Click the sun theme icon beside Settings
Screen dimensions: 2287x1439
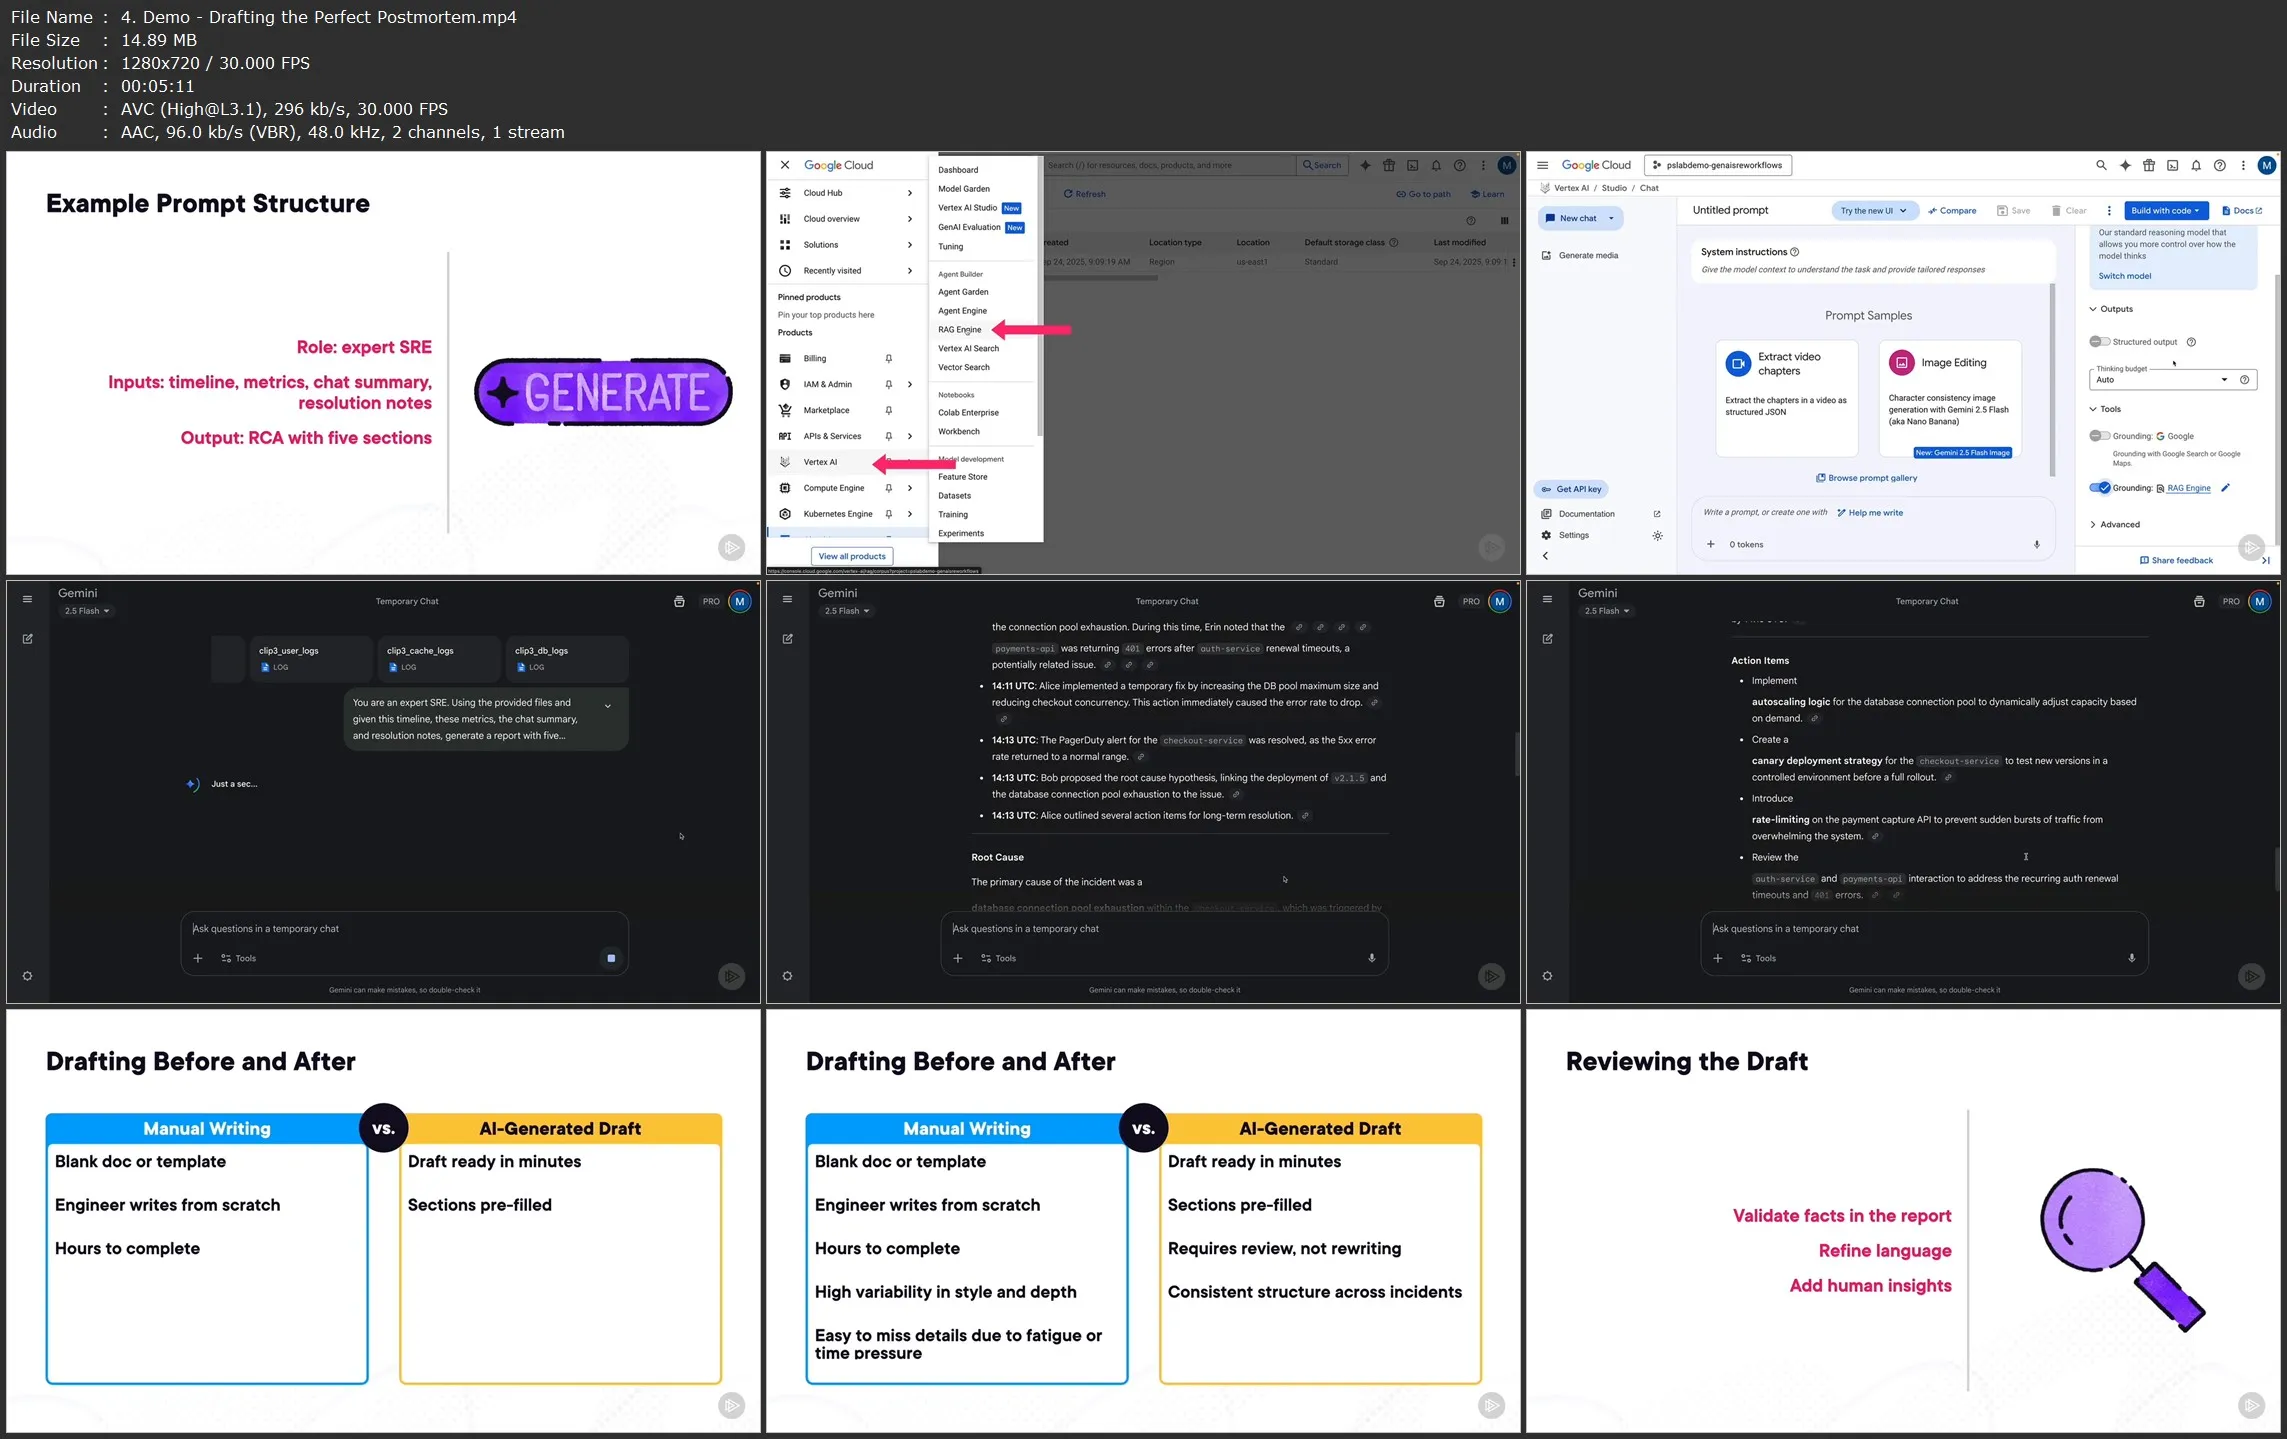click(1657, 535)
